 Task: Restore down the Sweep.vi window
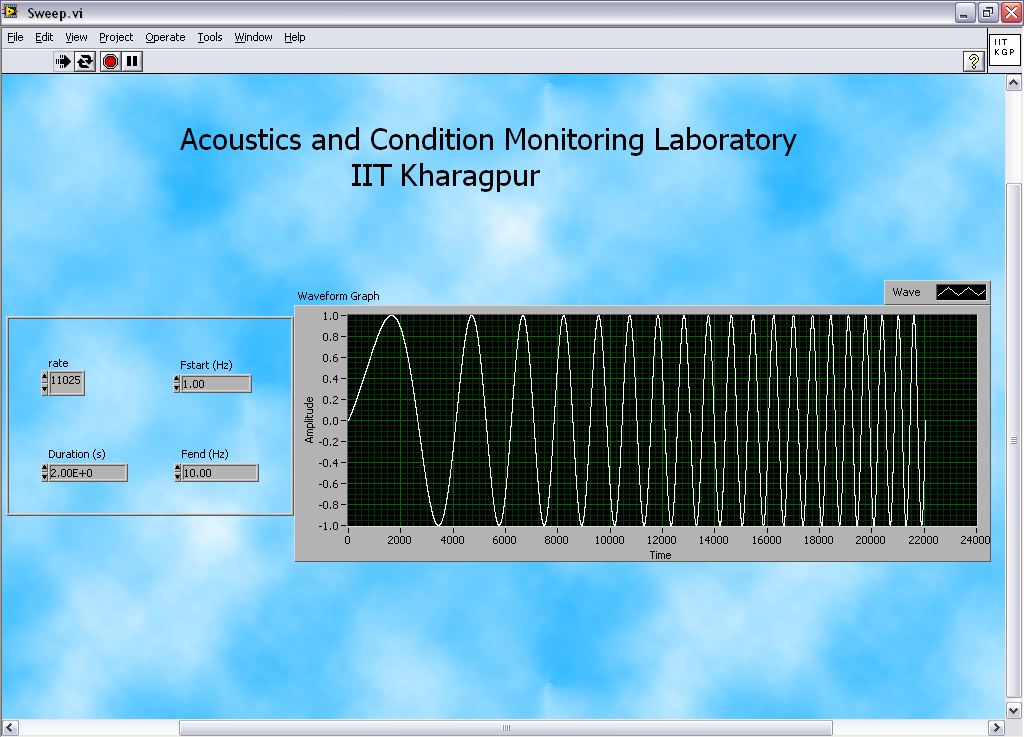coord(988,12)
